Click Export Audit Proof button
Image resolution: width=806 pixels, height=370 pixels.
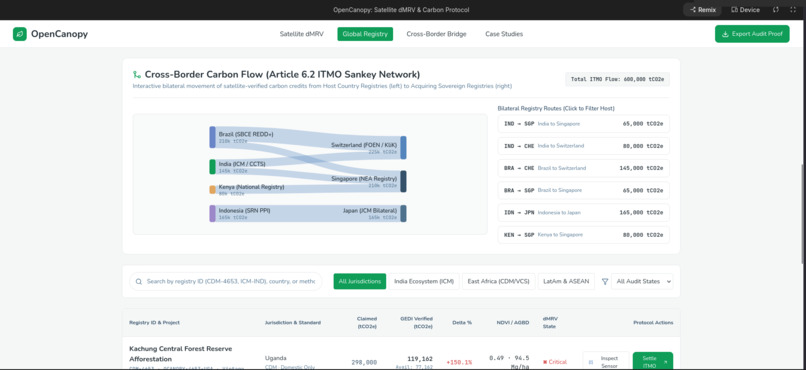pyautogui.click(x=752, y=34)
